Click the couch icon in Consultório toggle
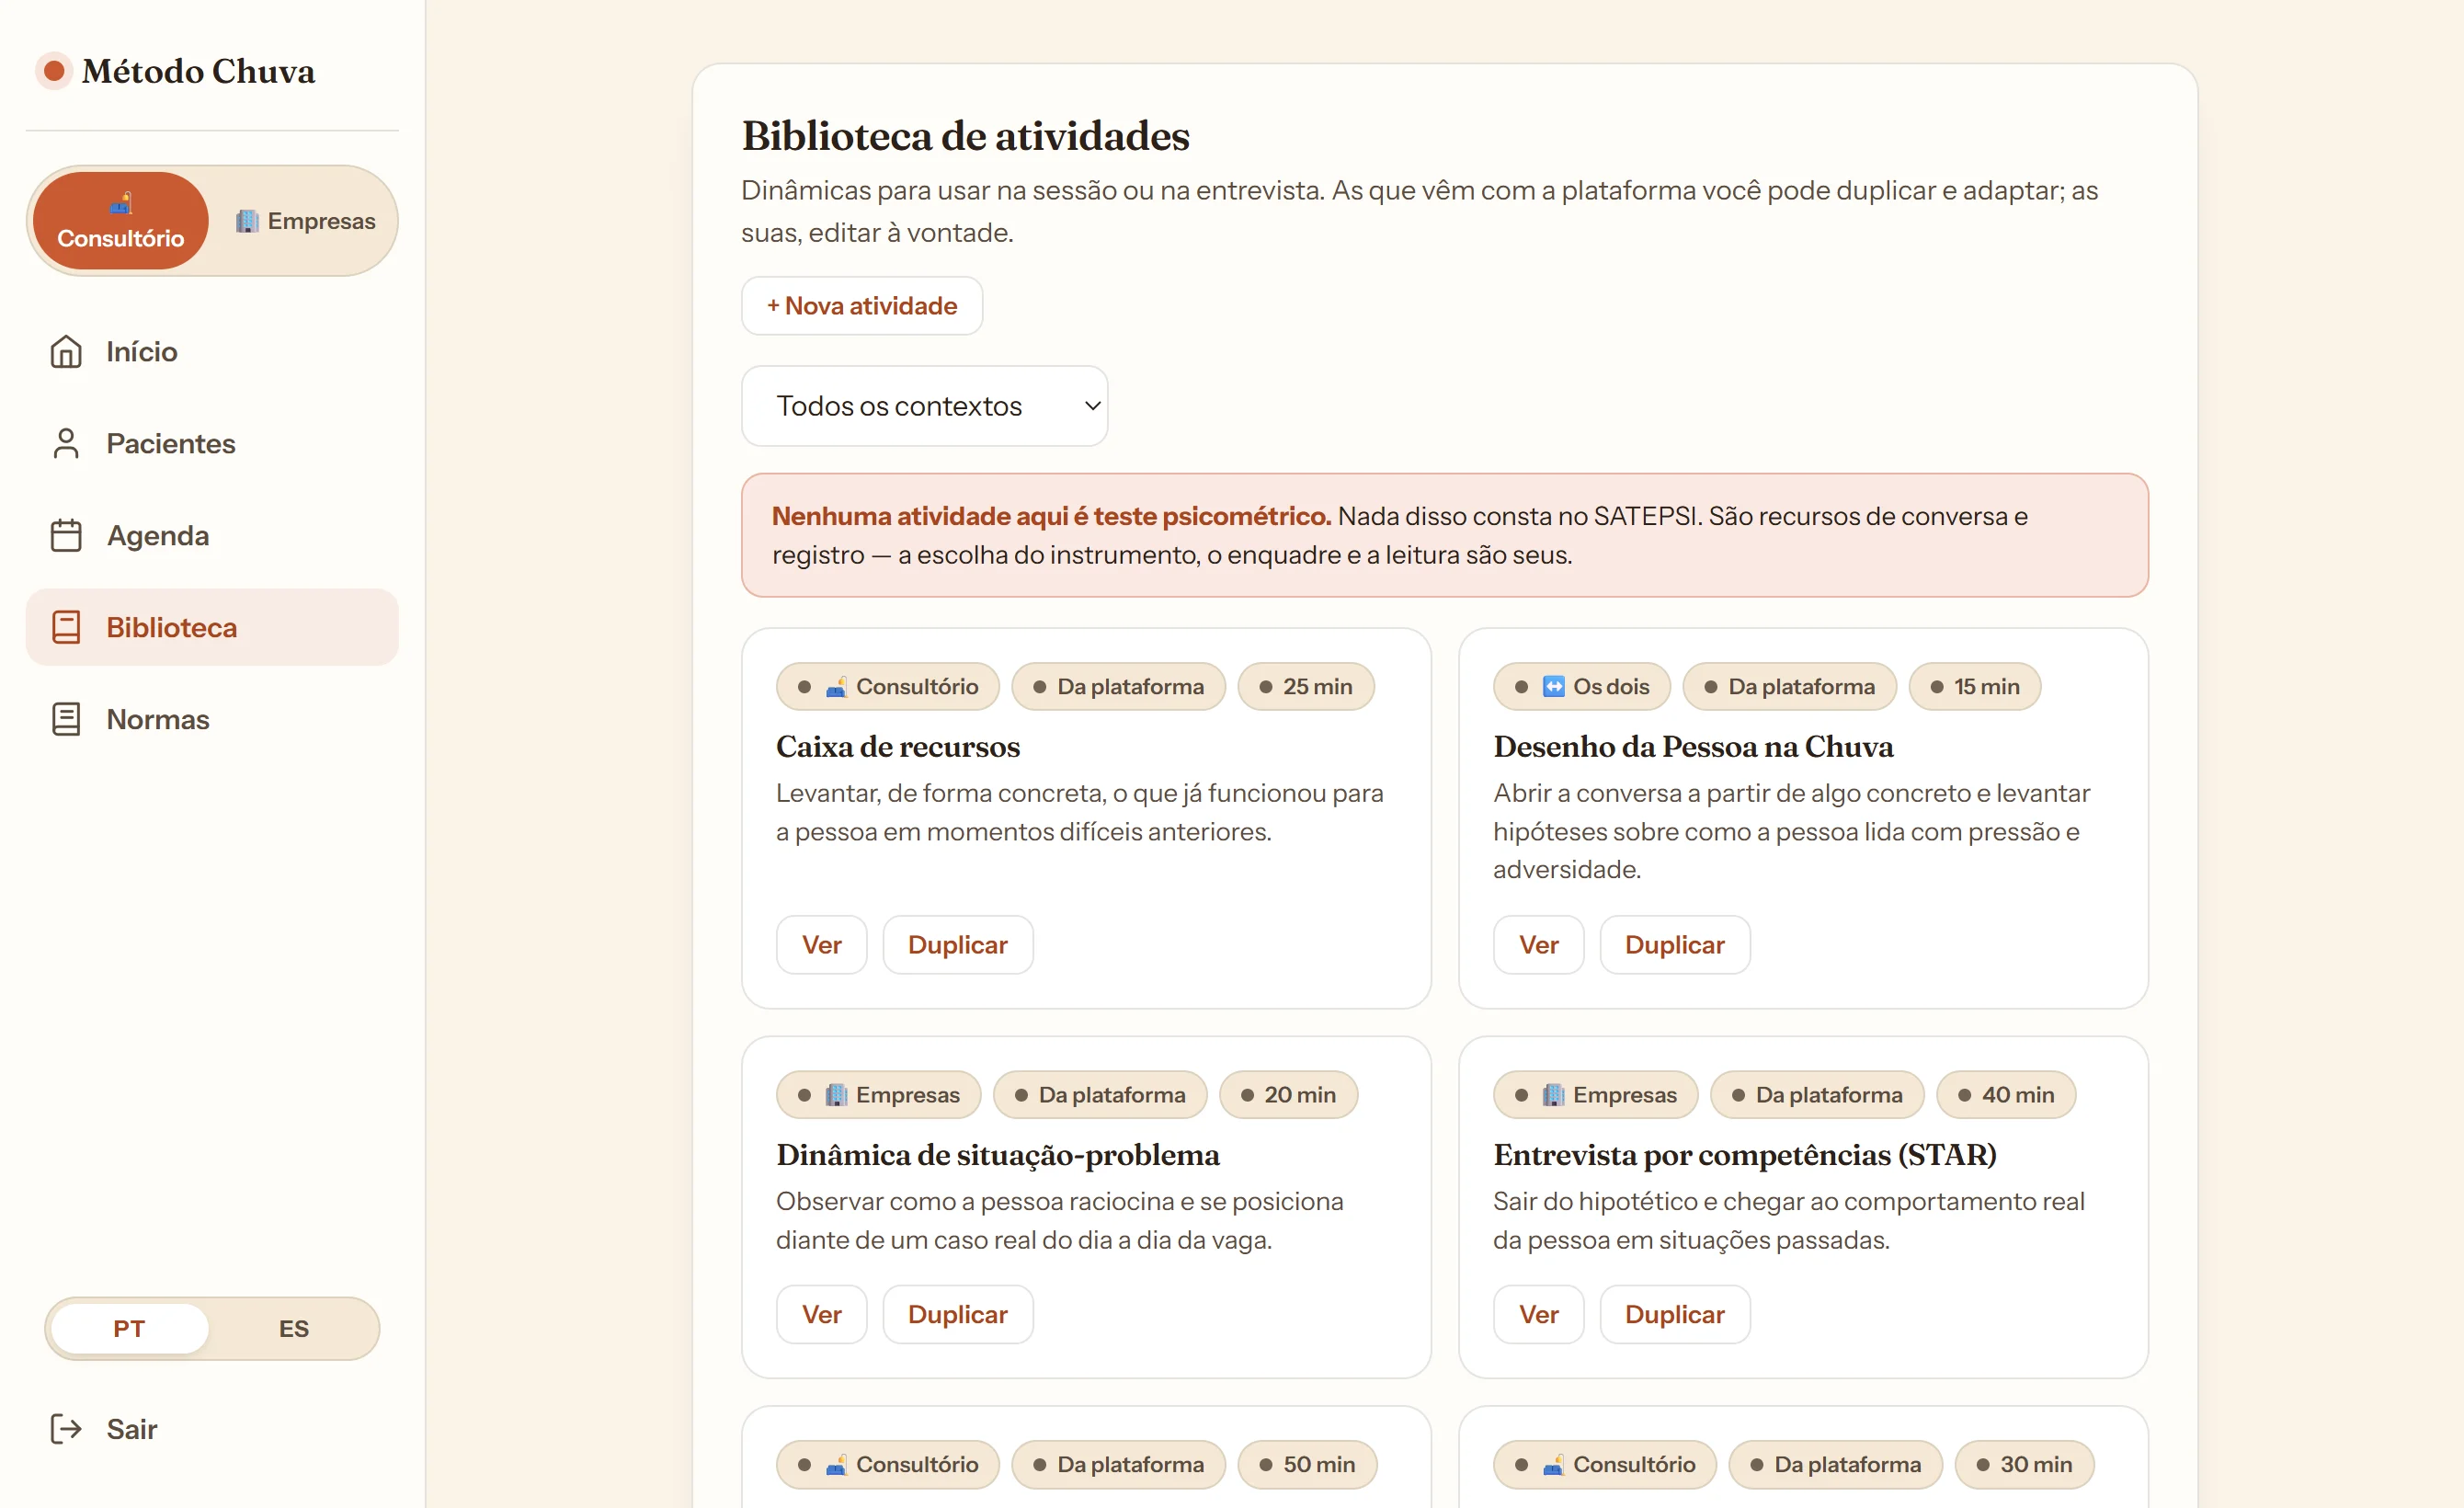Image resolution: width=2464 pixels, height=1508 pixels. tap(120, 205)
